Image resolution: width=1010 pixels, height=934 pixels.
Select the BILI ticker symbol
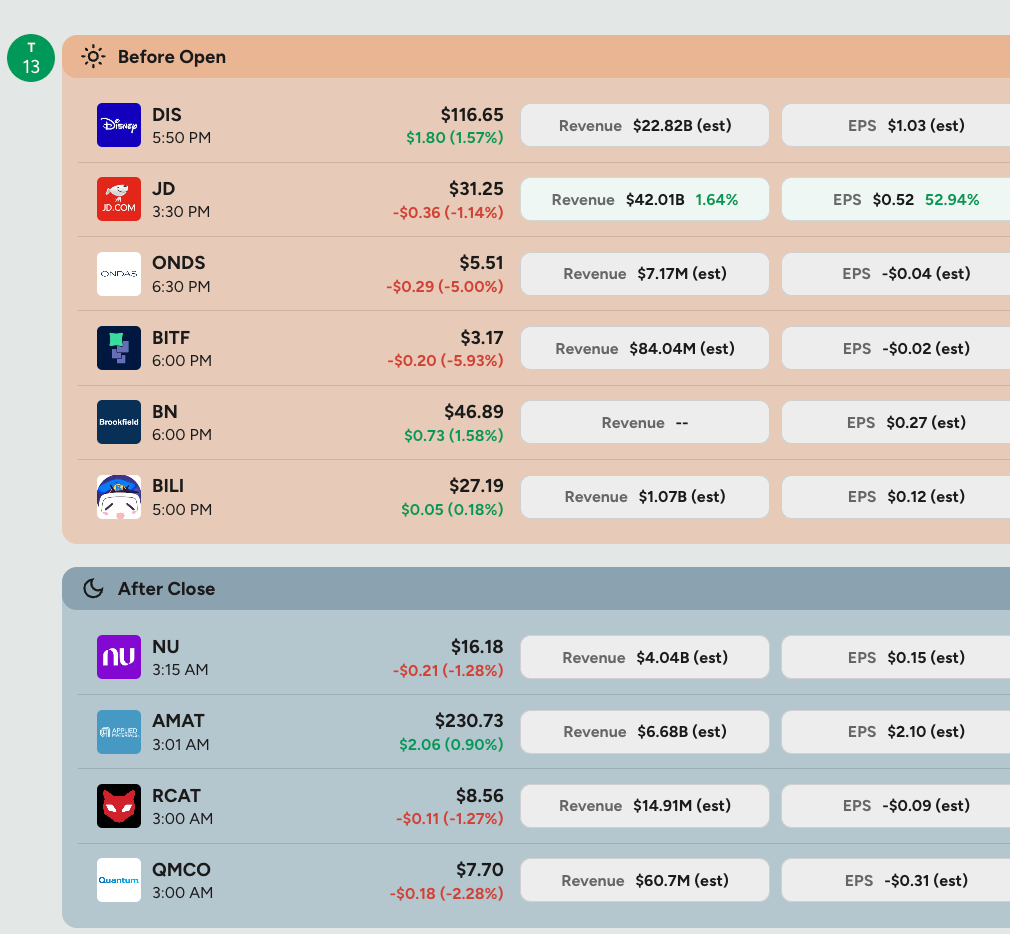pyautogui.click(x=168, y=486)
